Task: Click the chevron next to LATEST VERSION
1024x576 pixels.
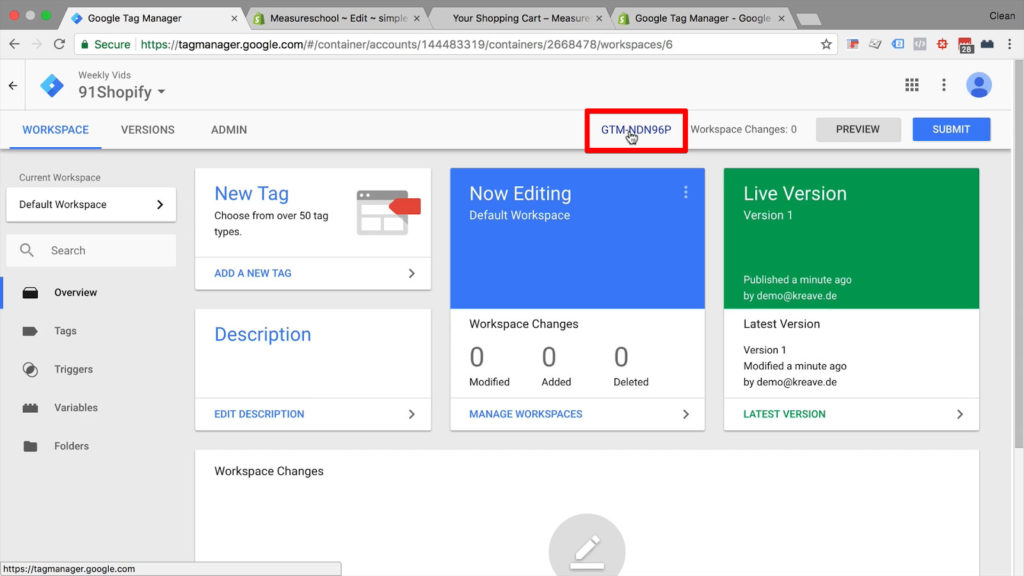Action: 959,414
